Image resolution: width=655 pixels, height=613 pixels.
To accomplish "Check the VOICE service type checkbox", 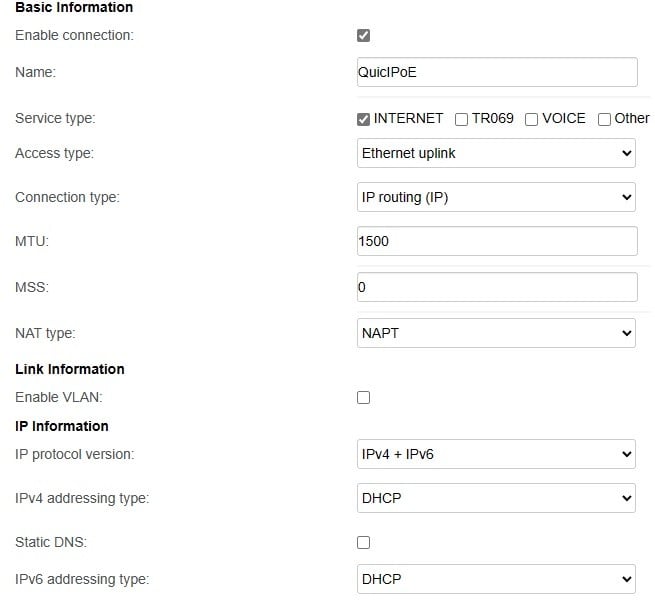I will click(531, 120).
